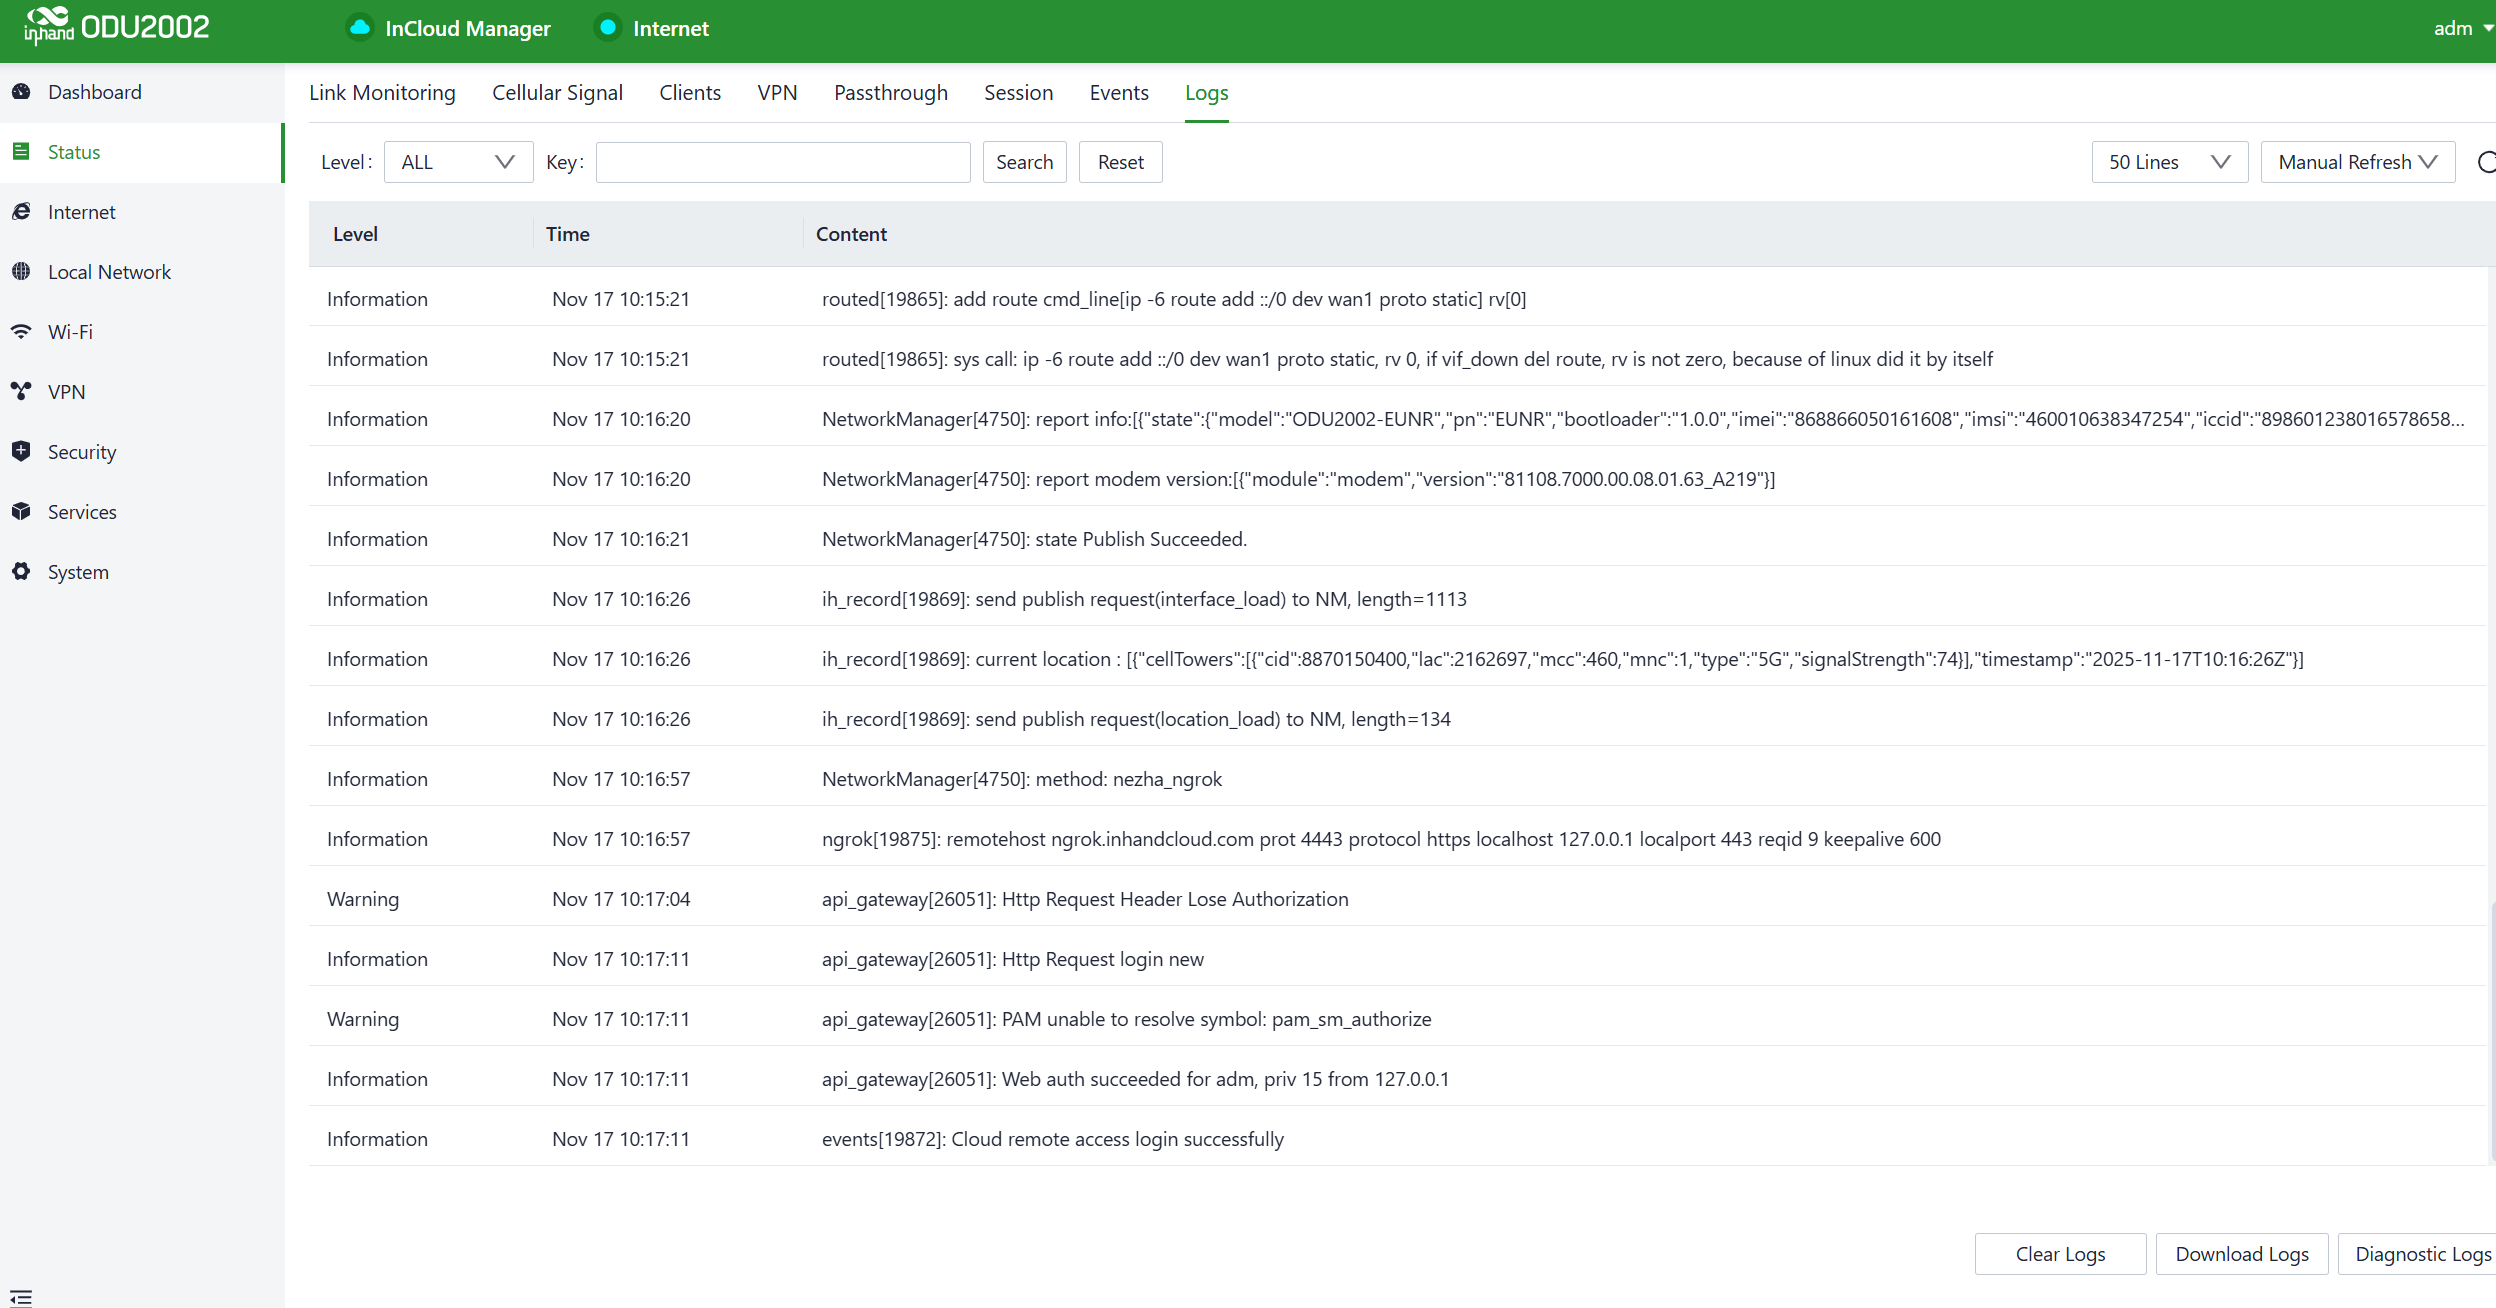Screen dimensions: 2496x1308
Task: Open the Level ALL dropdown
Action: [458, 162]
